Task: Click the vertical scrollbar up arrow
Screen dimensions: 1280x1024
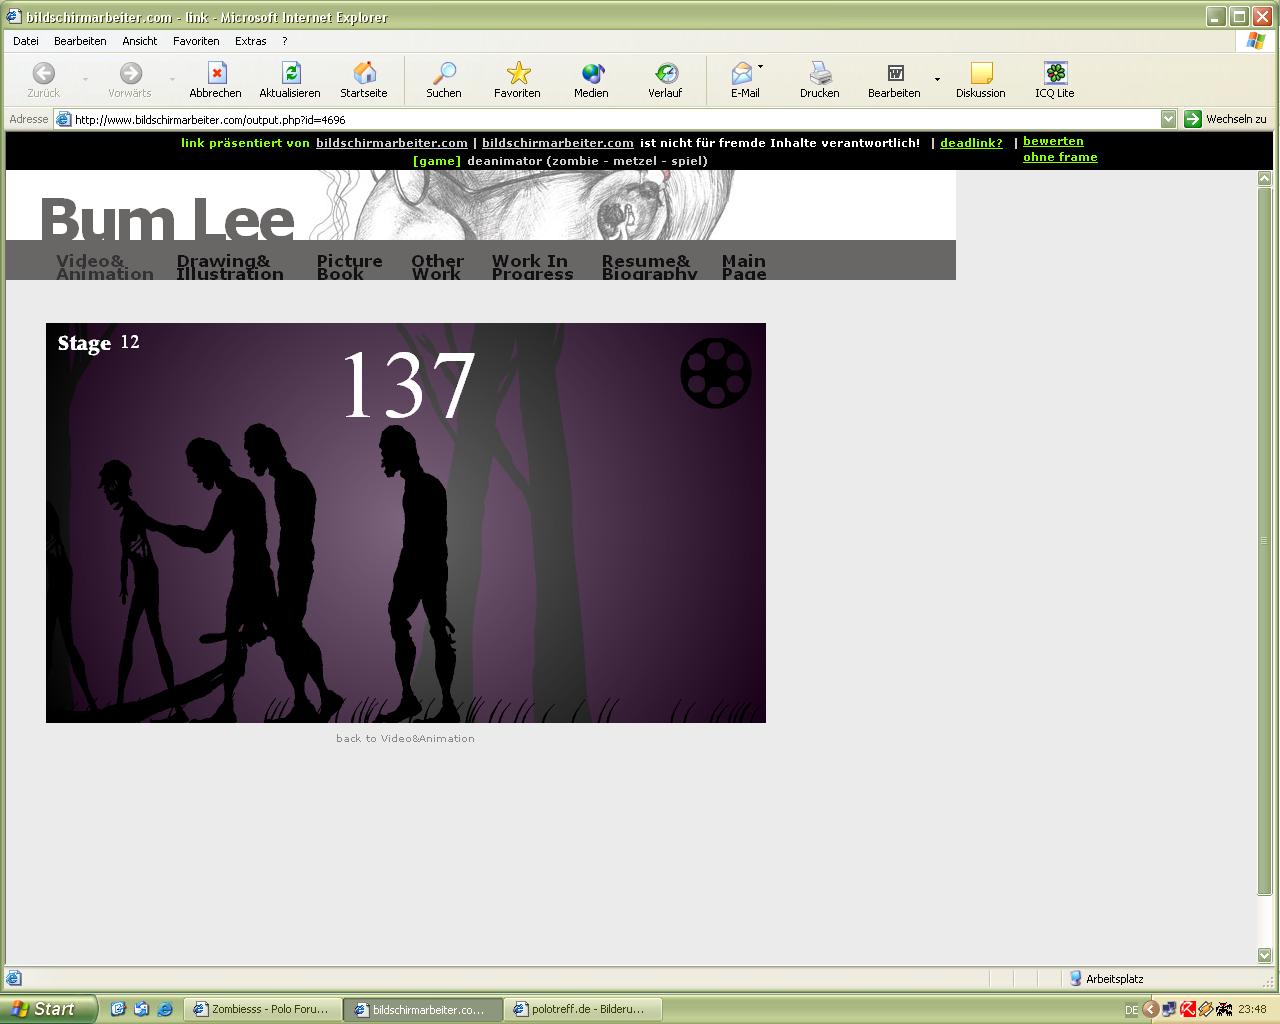Action: [1264, 179]
